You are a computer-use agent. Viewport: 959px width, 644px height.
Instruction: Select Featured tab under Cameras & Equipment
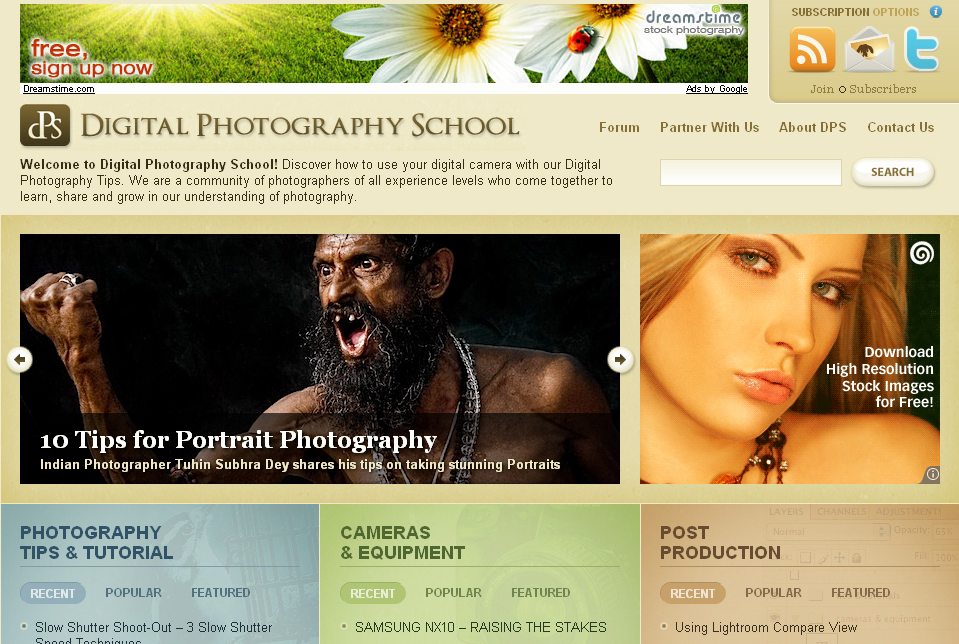[541, 593]
